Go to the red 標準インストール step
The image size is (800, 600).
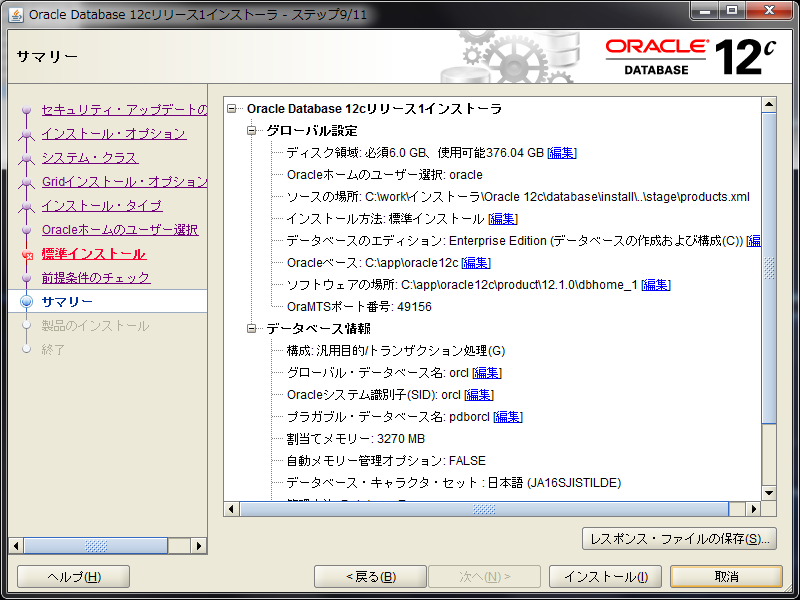94,254
